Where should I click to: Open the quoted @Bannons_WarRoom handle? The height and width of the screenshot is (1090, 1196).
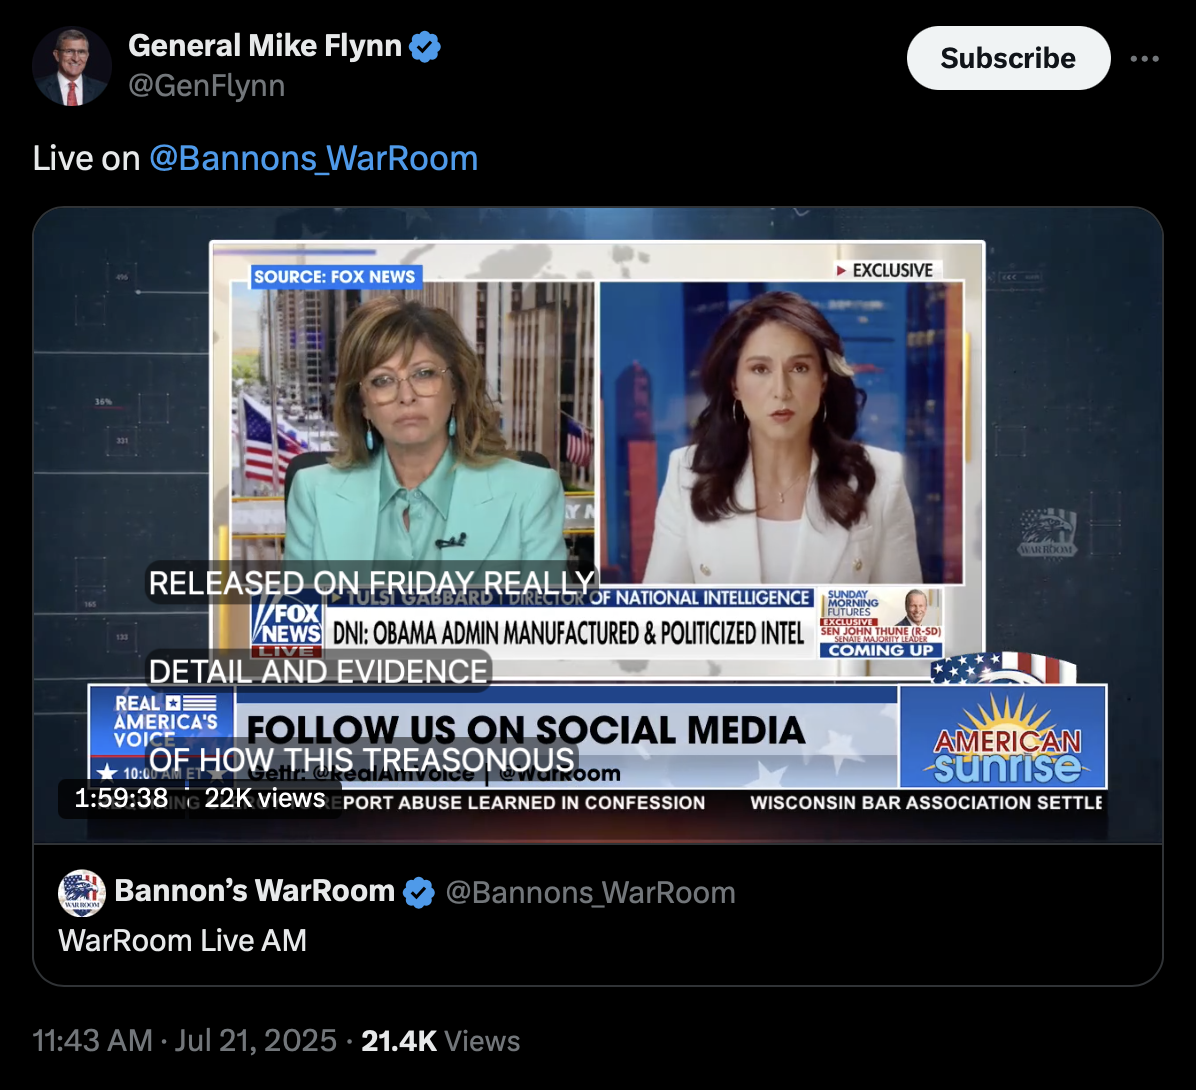pyautogui.click(x=590, y=892)
